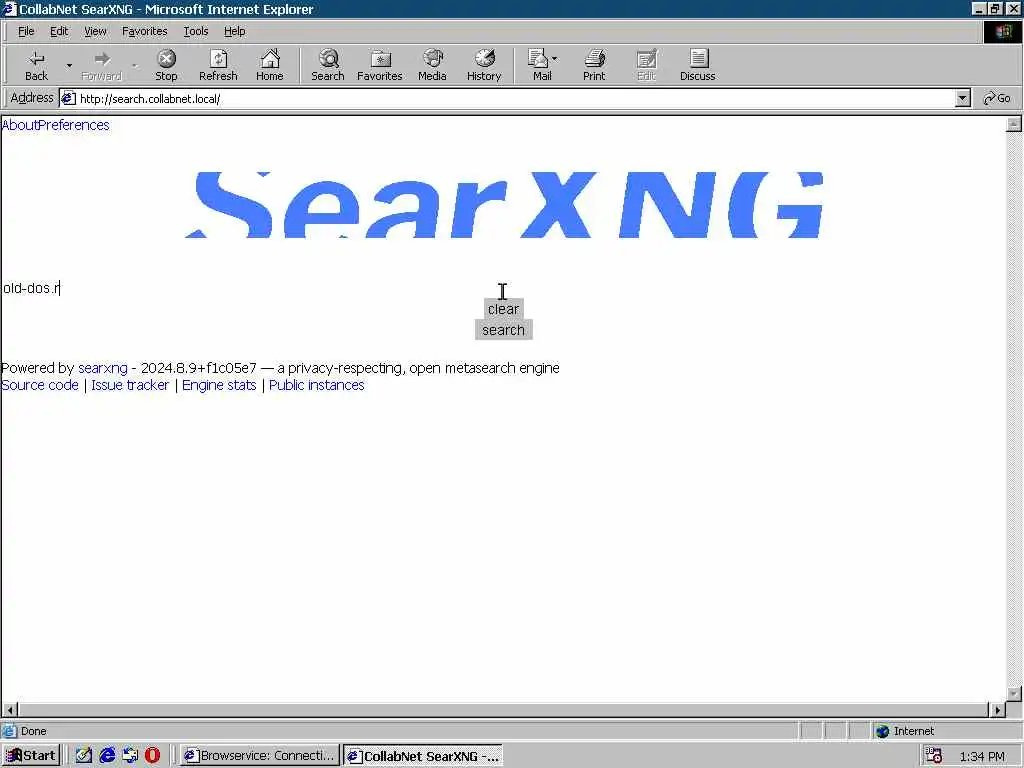Click the 'Done' status bar text
The image size is (1024, 768).
(33, 731)
